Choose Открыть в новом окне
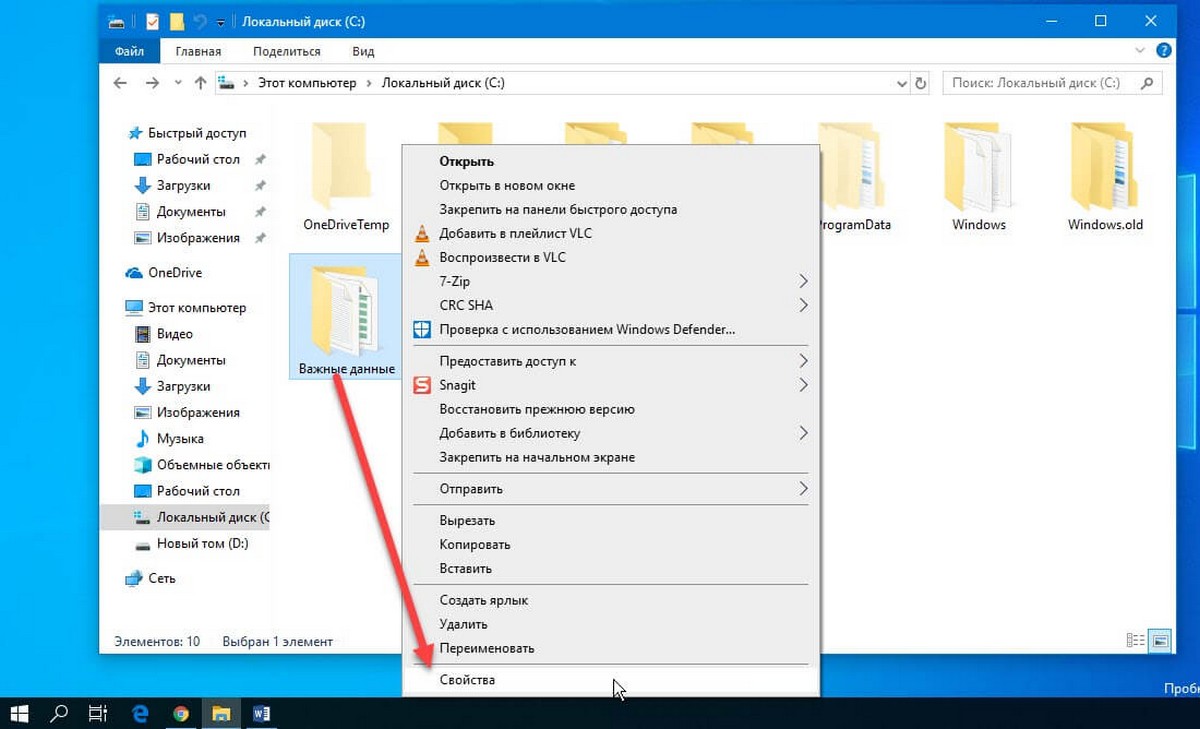This screenshot has height=729, width=1200. (610, 185)
